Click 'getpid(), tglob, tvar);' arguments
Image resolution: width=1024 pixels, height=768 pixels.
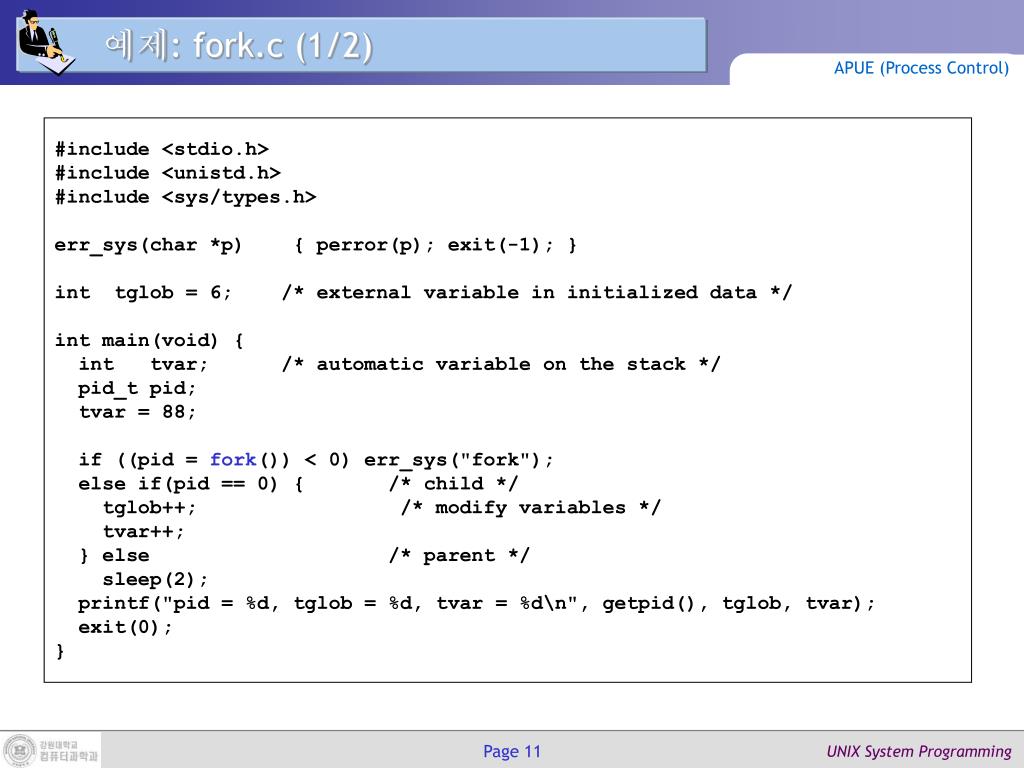click(739, 603)
